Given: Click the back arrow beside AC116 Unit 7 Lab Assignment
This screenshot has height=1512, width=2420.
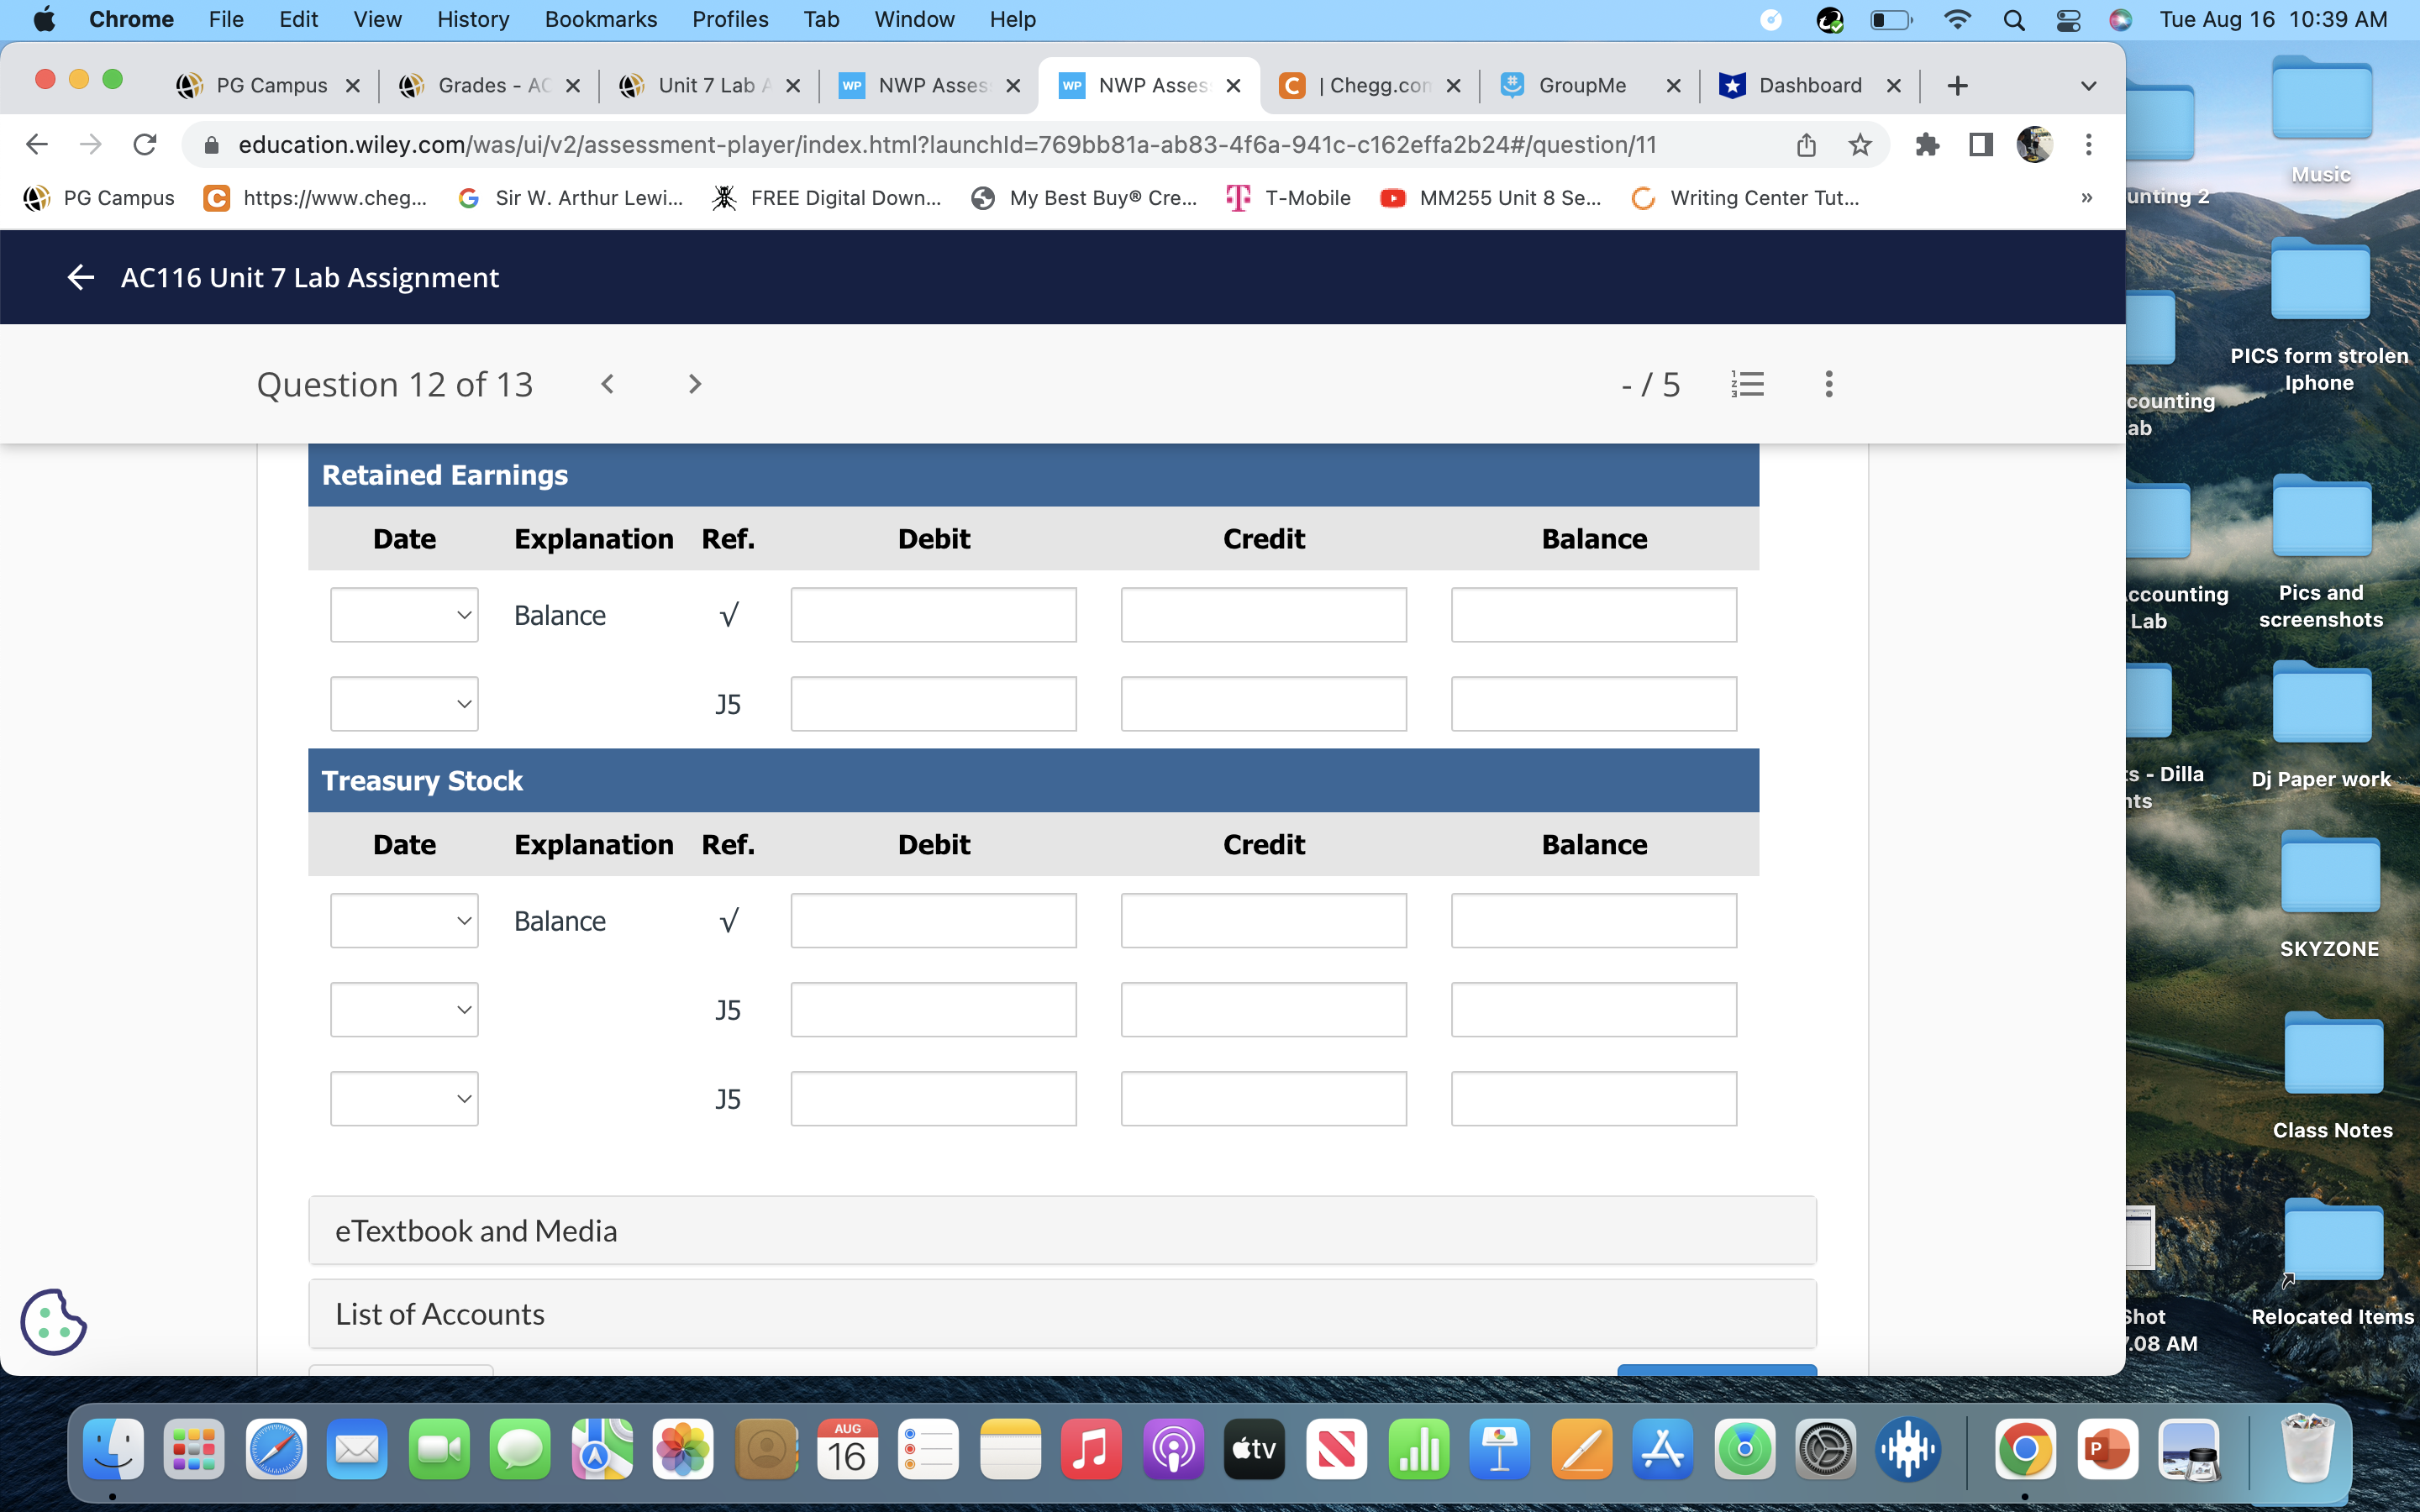Looking at the screenshot, I should [x=80, y=277].
